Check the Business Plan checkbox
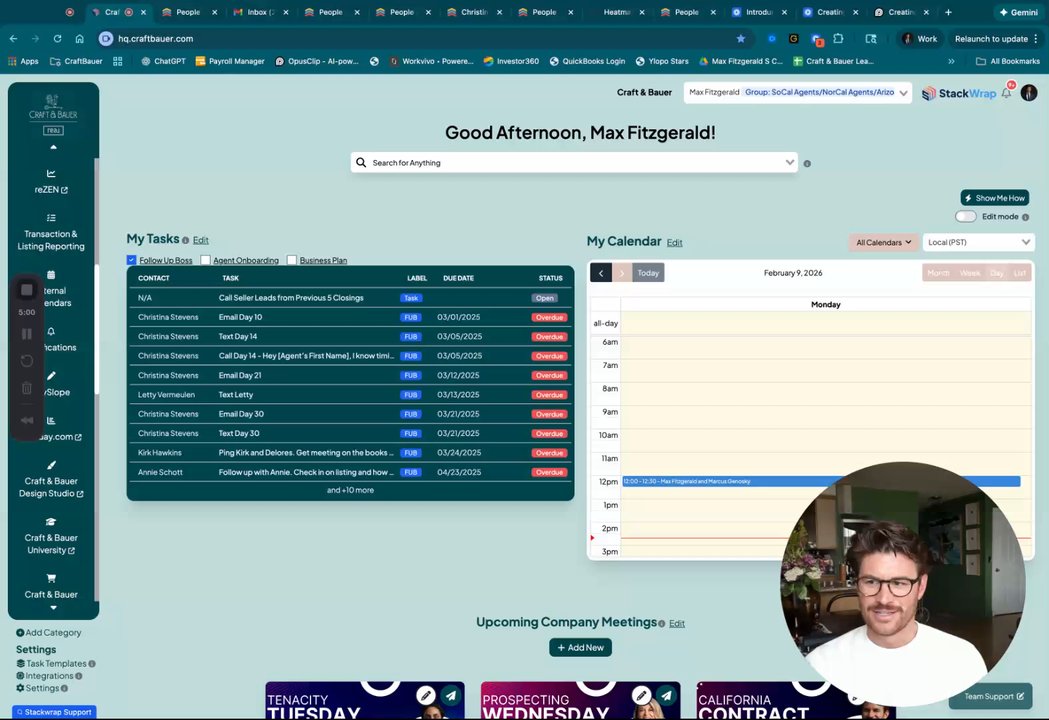The width and height of the screenshot is (1049, 720). [292, 260]
